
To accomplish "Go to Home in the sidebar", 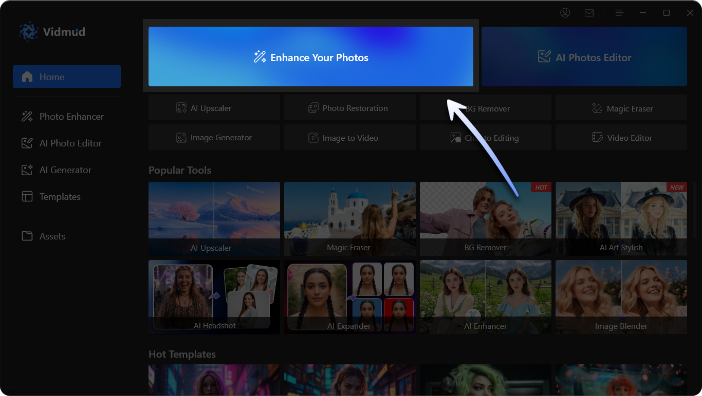I will coord(67,77).
